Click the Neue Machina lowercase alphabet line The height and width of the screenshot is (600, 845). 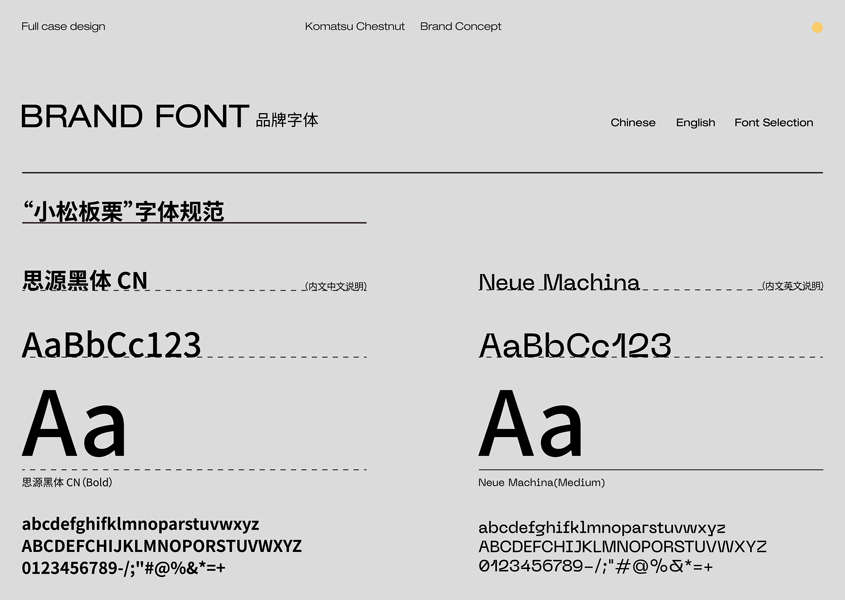pos(602,528)
